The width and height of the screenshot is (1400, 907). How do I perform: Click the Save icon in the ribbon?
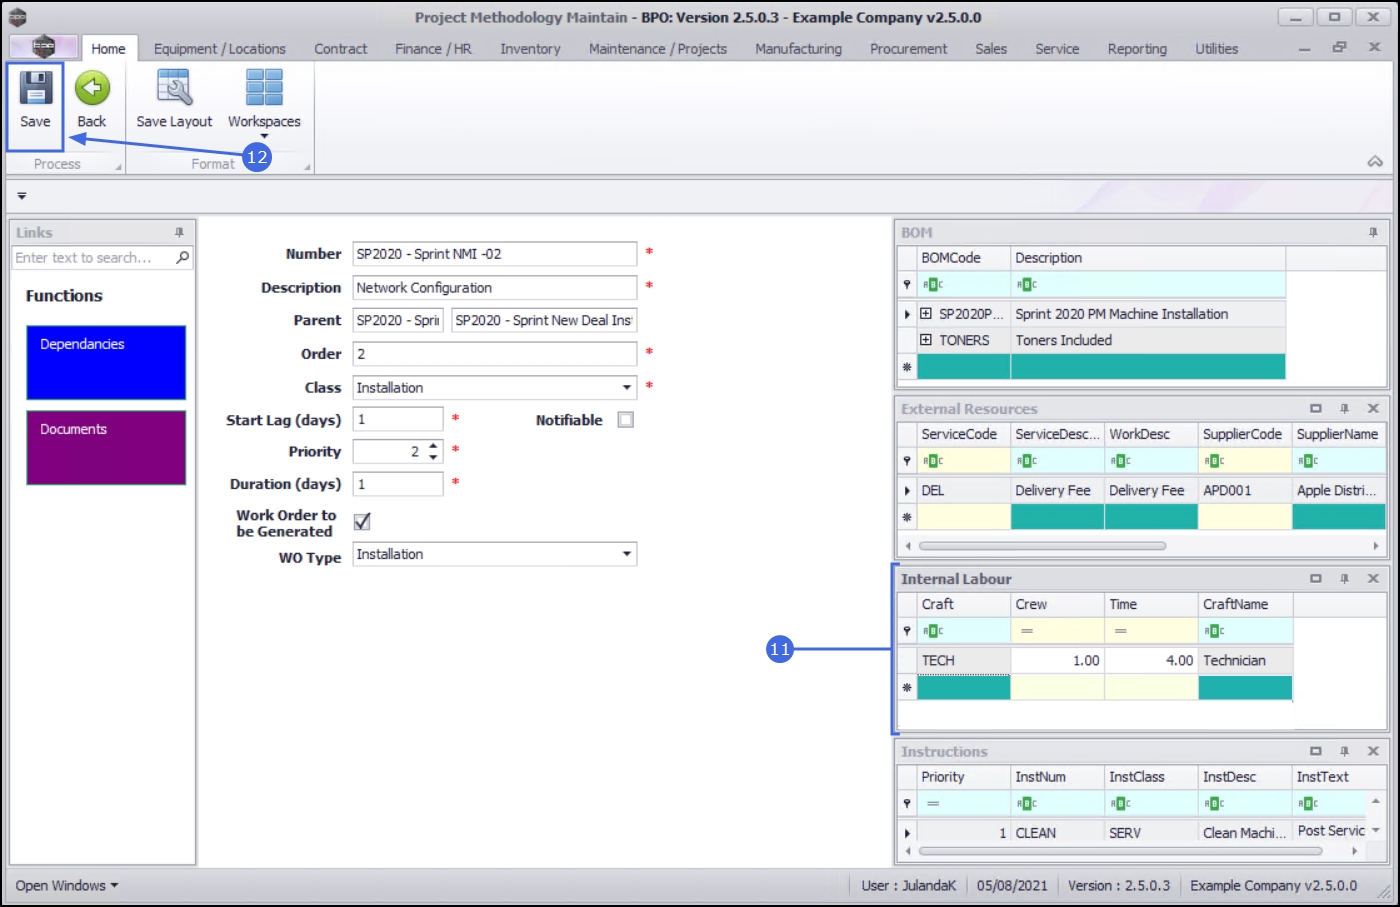tap(35, 88)
